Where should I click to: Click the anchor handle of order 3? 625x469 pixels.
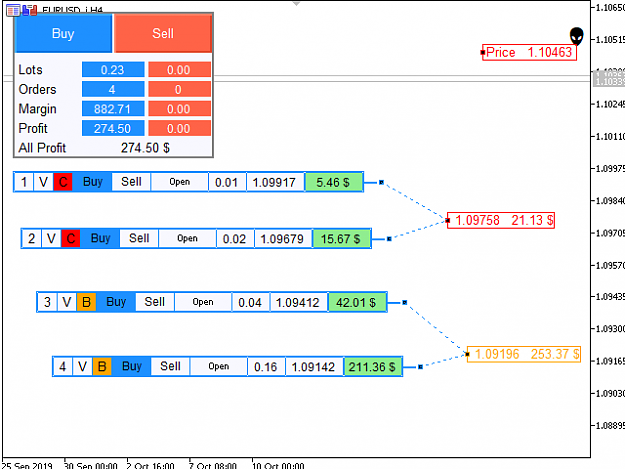[x=405, y=302]
